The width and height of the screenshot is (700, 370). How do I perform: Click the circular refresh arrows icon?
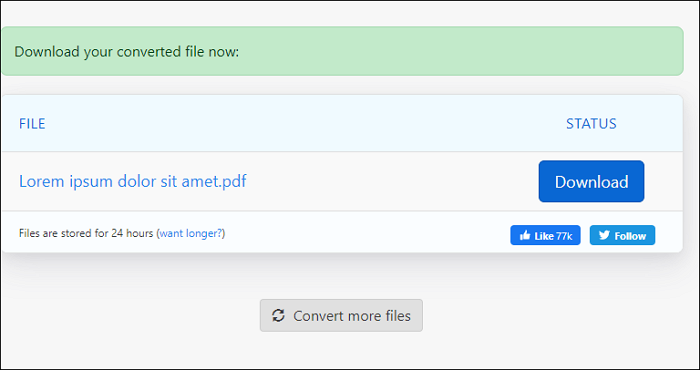tap(278, 316)
